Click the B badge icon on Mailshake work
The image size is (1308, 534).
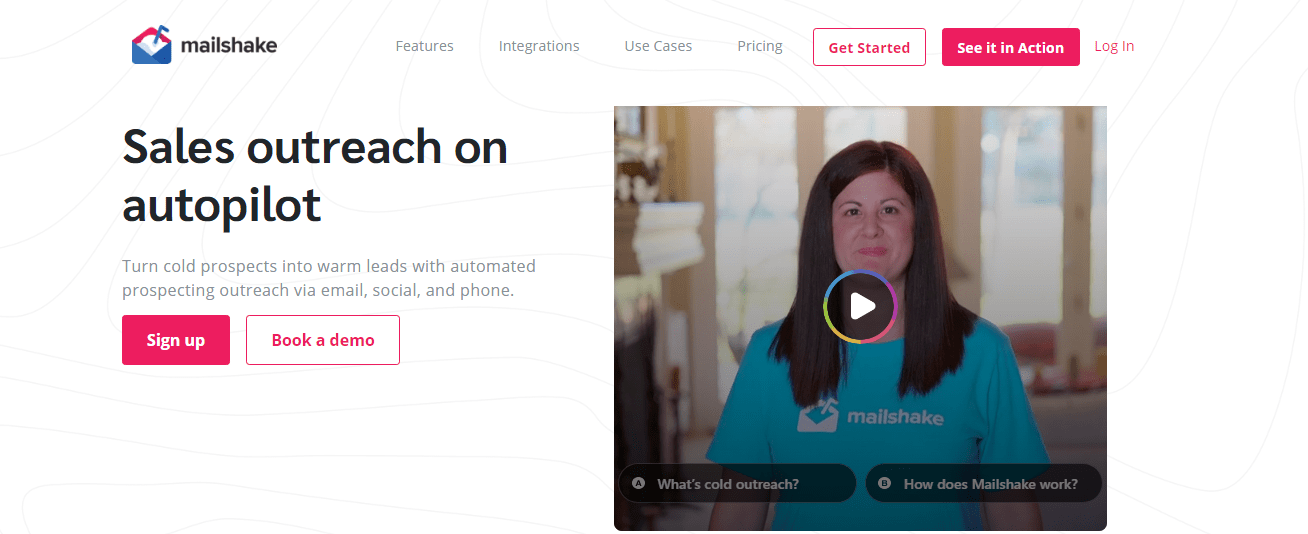click(x=884, y=484)
